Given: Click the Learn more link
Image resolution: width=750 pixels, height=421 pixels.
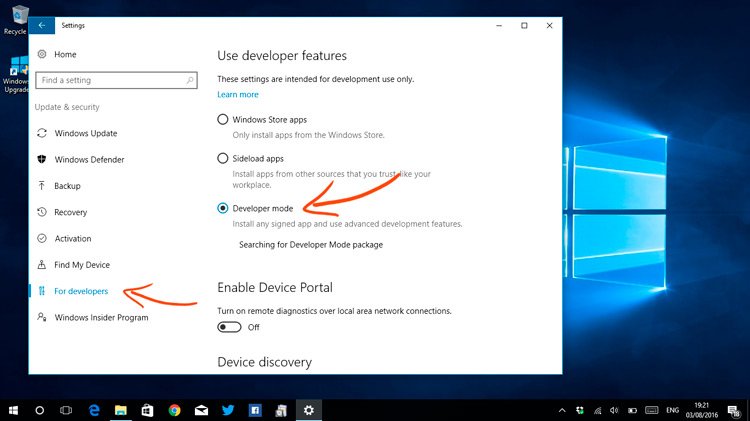Looking at the screenshot, I should click(x=237, y=95).
